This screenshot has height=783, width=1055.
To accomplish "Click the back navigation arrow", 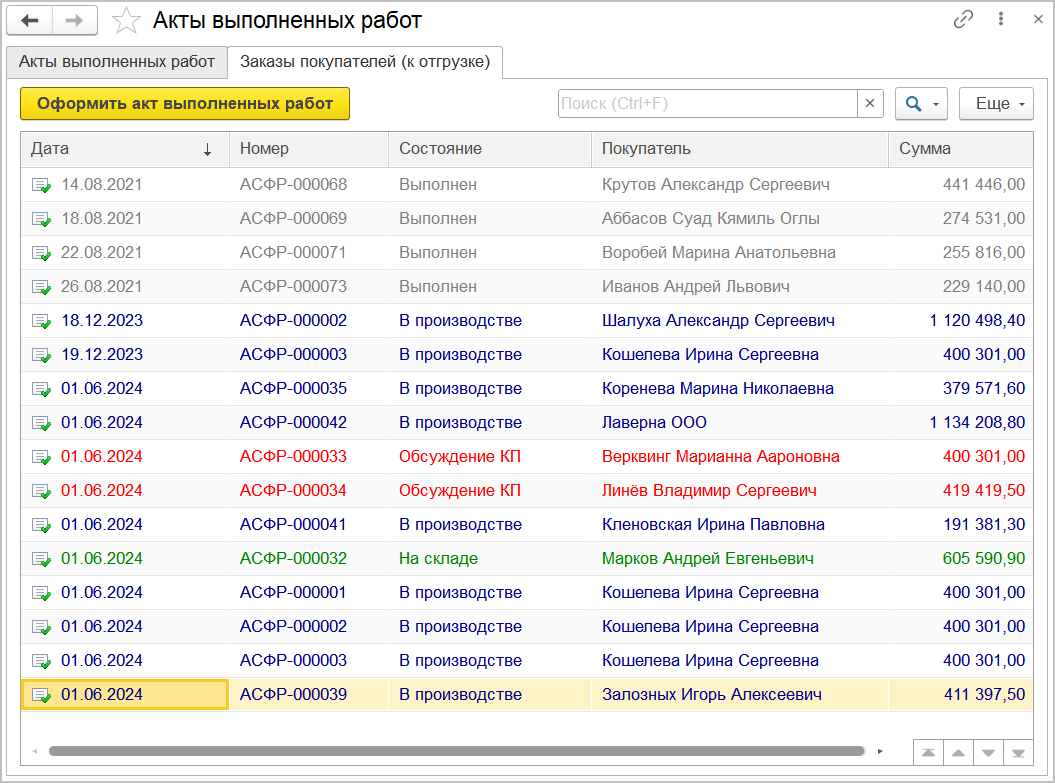I will tap(30, 20).
